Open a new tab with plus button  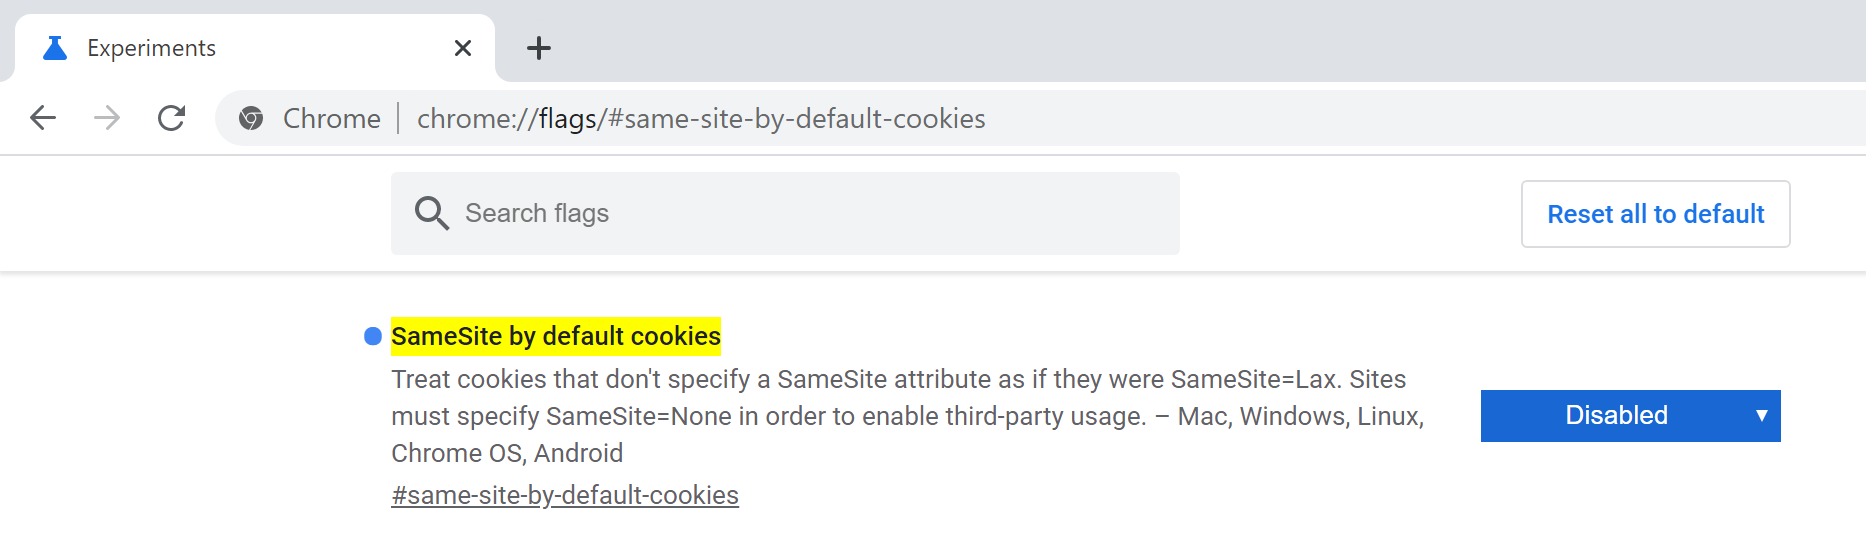pos(539,48)
